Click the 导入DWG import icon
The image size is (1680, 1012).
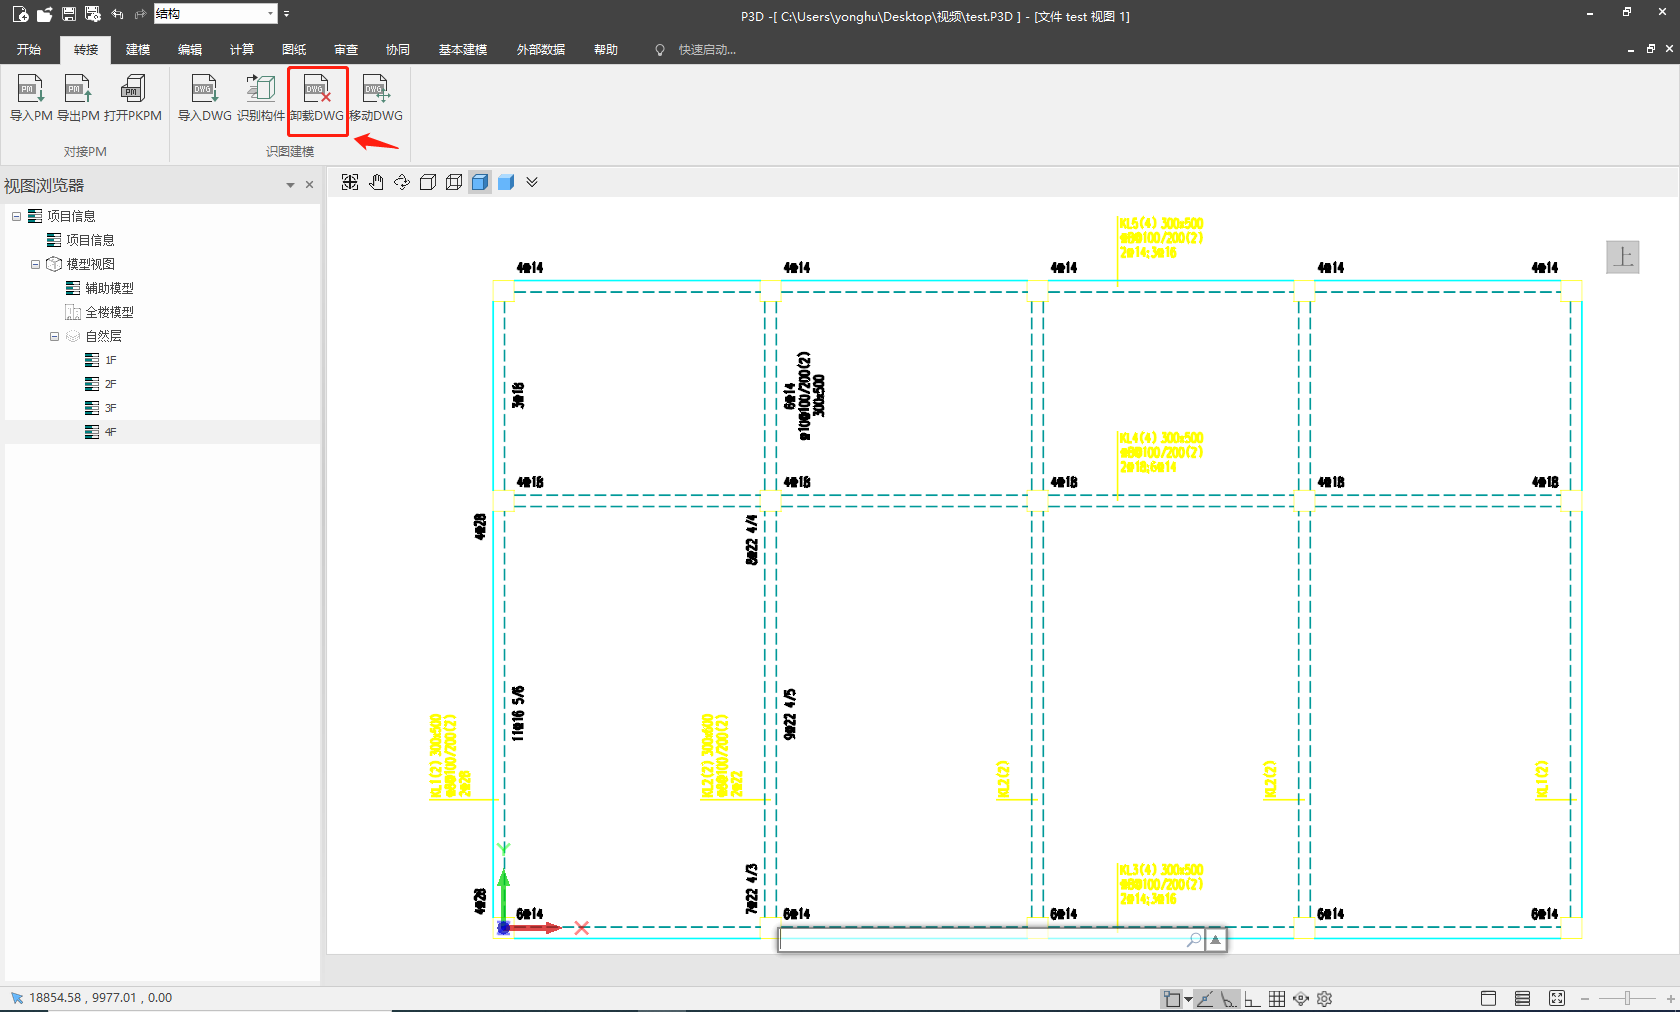204,98
